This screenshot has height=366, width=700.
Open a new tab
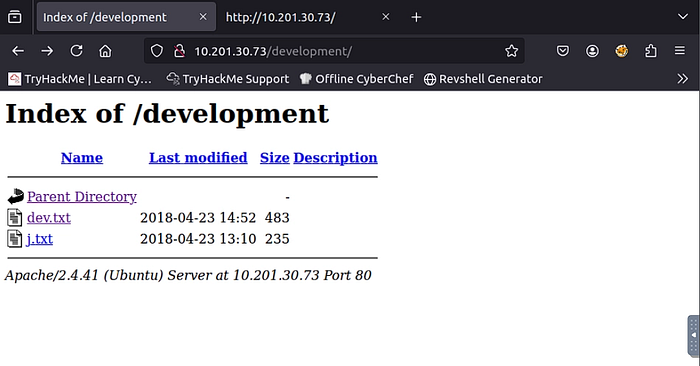(416, 17)
